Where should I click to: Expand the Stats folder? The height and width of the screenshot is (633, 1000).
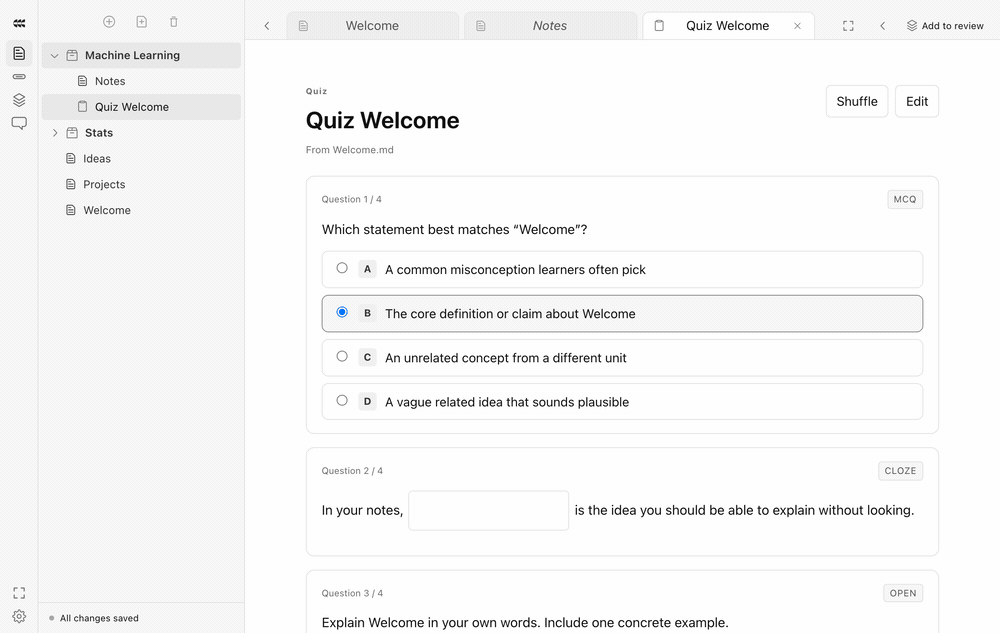pyautogui.click(x=55, y=133)
